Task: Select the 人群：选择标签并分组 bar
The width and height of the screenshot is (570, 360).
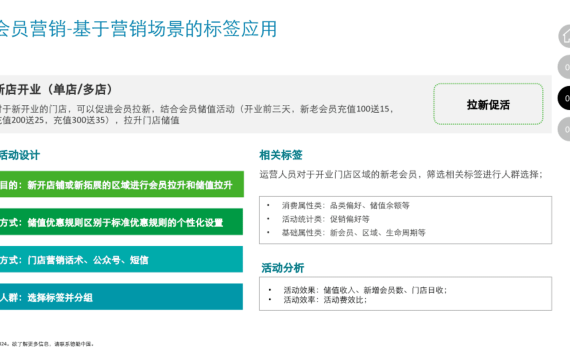Action: click(x=121, y=297)
